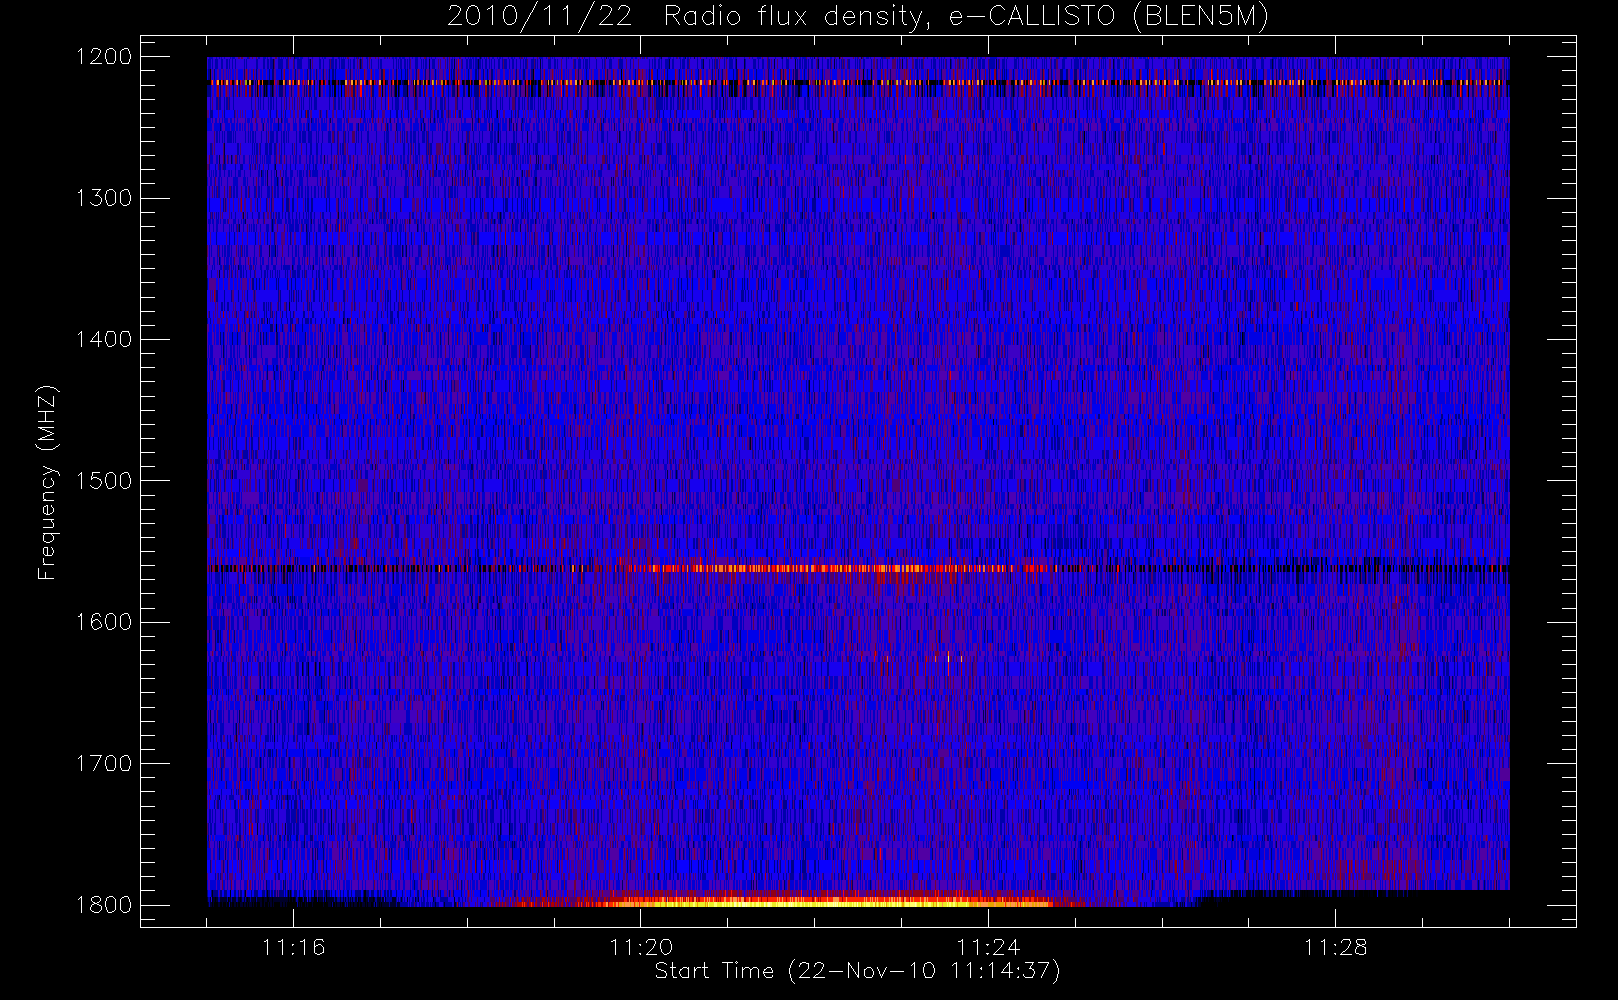This screenshot has width=1618, height=1000.
Task: Click the 11:24 time tick label
Action: point(988,947)
